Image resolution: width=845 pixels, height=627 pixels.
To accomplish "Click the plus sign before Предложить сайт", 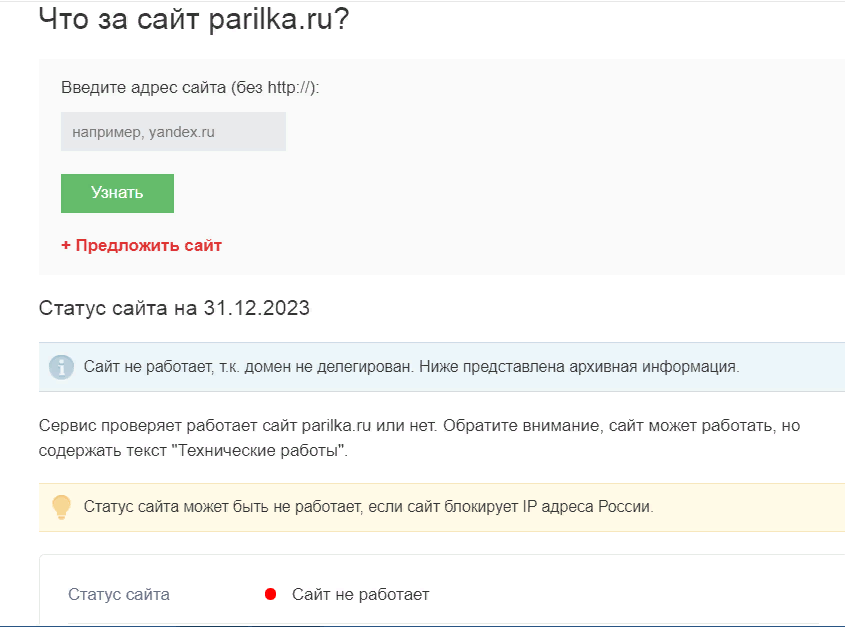I will coord(66,245).
